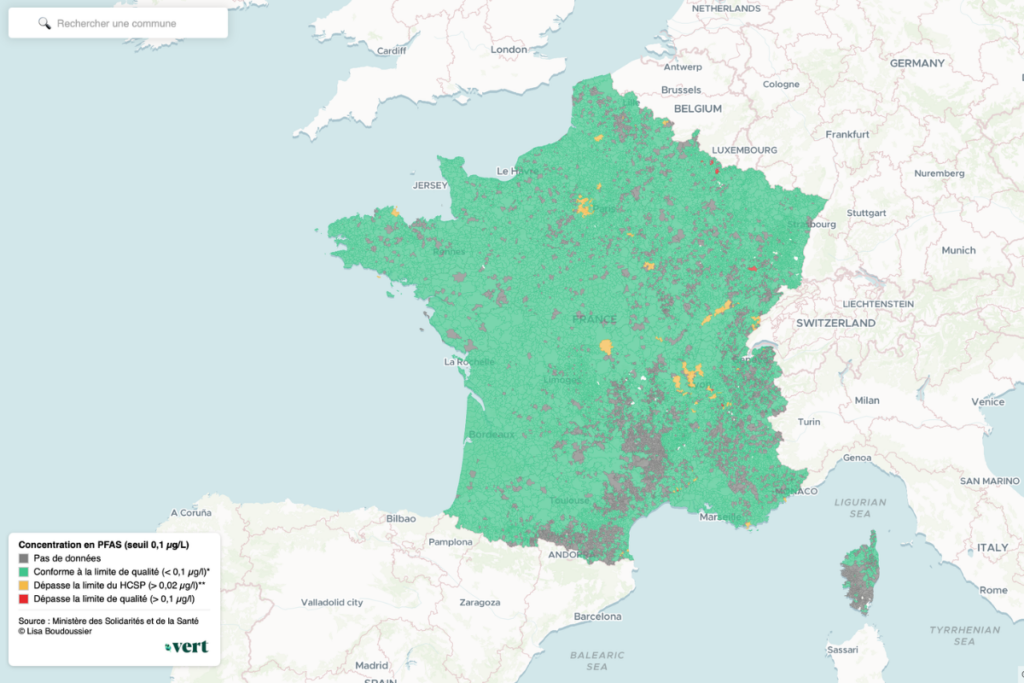Viewport: 1024px width, 683px height.
Task: Click the gray 'Pas de données' legend swatch
Action: (x=24, y=558)
